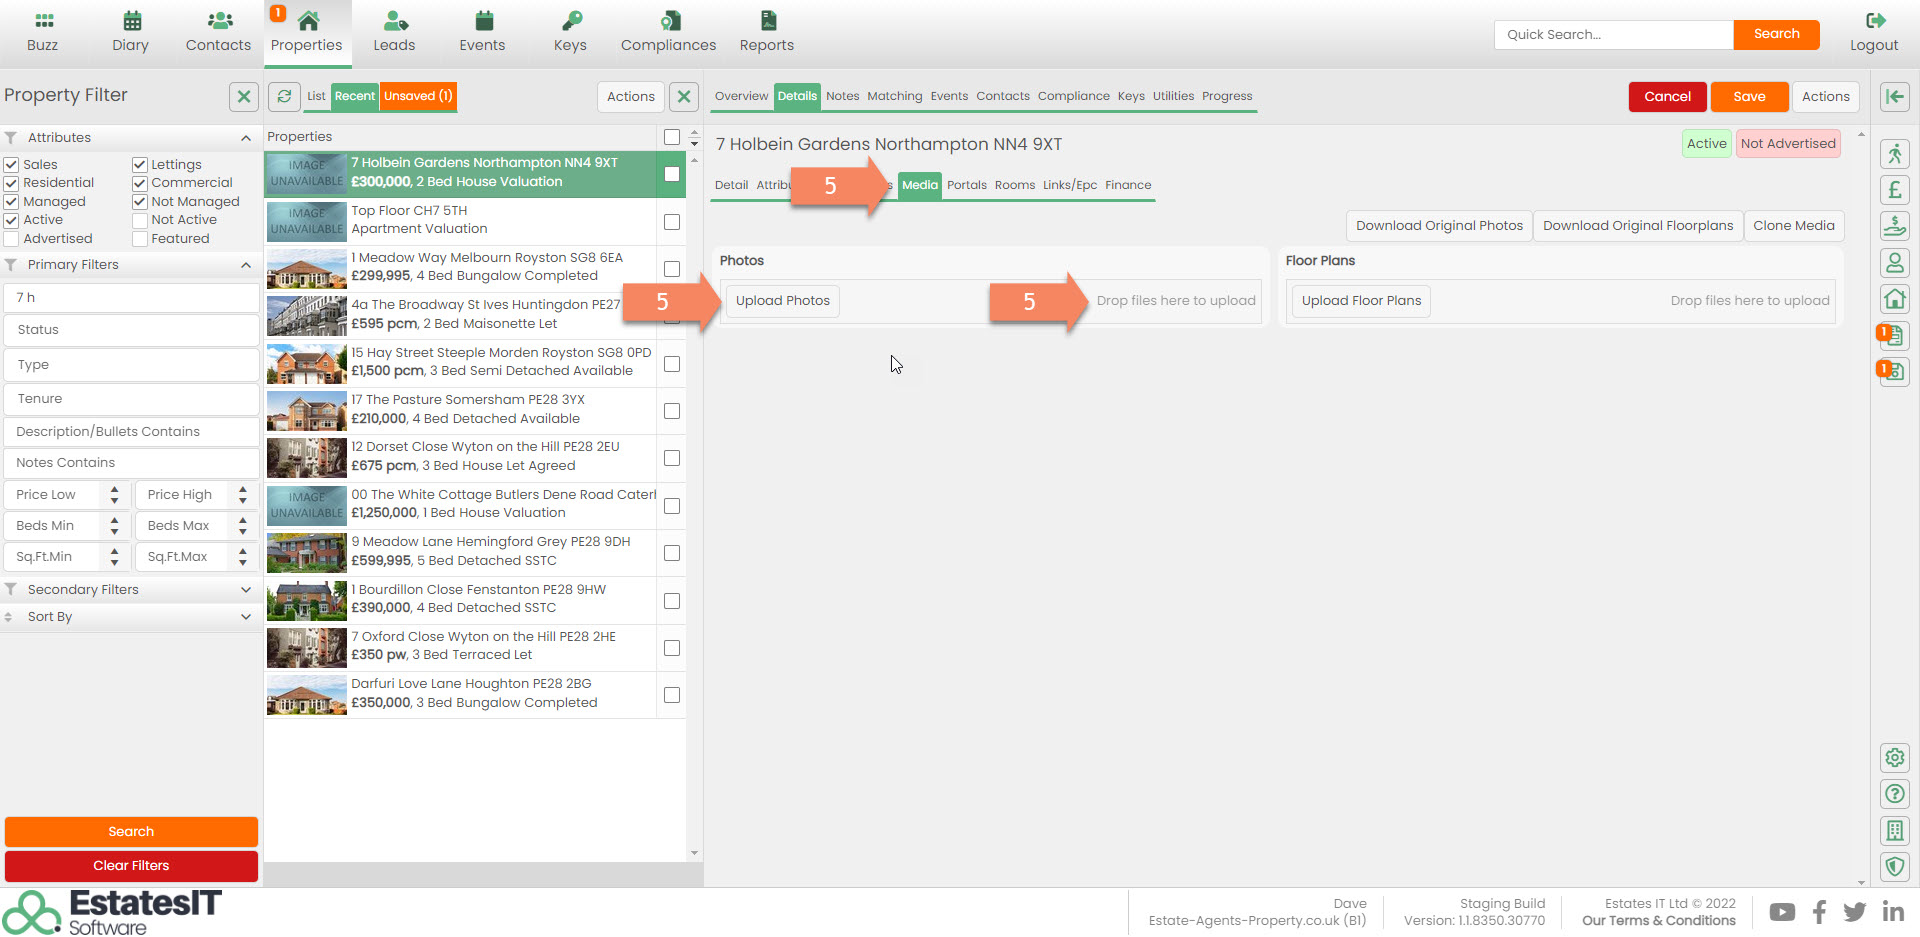This screenshot has width=1920, height=937.
Task: Collapse the Attributes section
Action: (x=245, y=138)
